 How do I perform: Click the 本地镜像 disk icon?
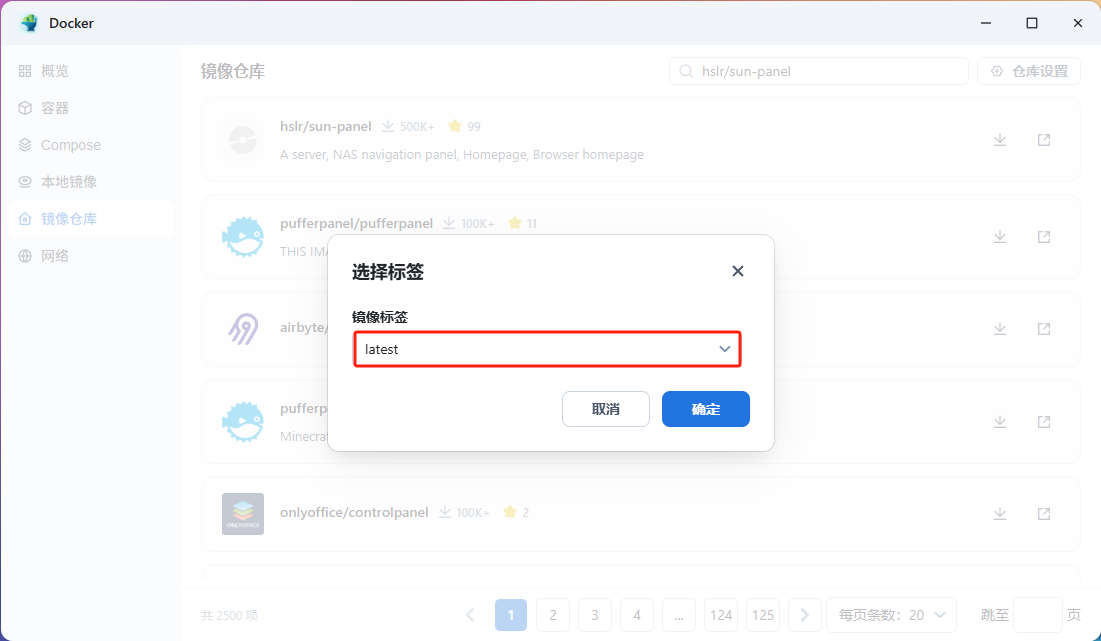click(x=25, y=182)
